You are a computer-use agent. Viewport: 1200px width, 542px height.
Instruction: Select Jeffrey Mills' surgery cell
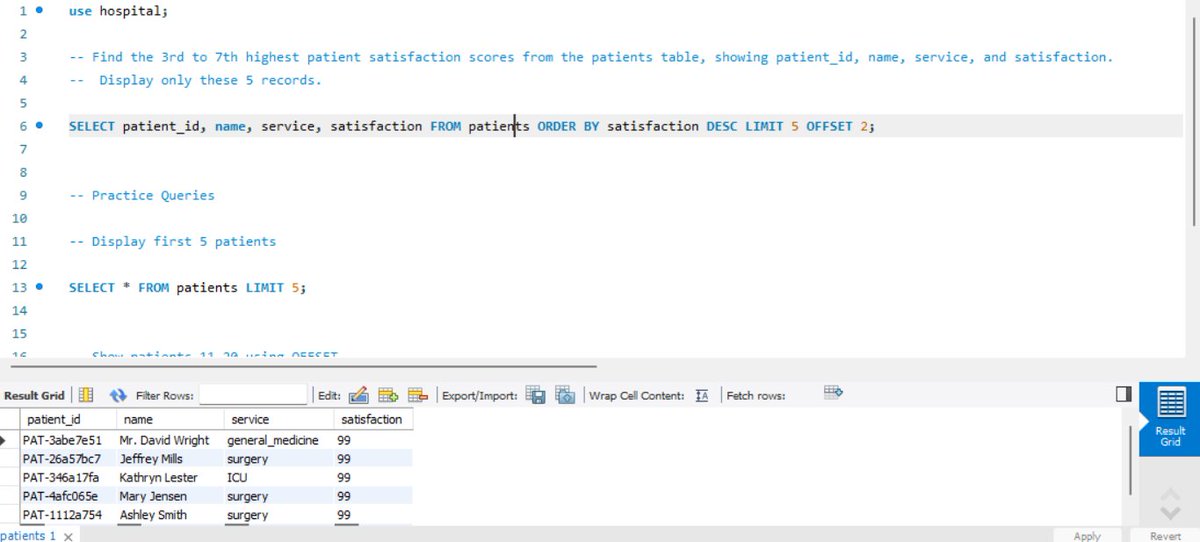point(279,459)
